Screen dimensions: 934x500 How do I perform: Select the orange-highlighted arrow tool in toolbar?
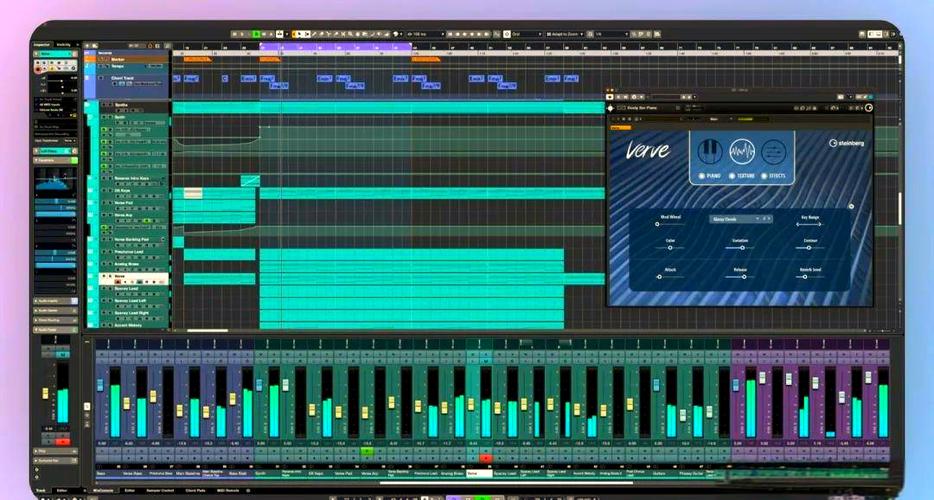295,35
